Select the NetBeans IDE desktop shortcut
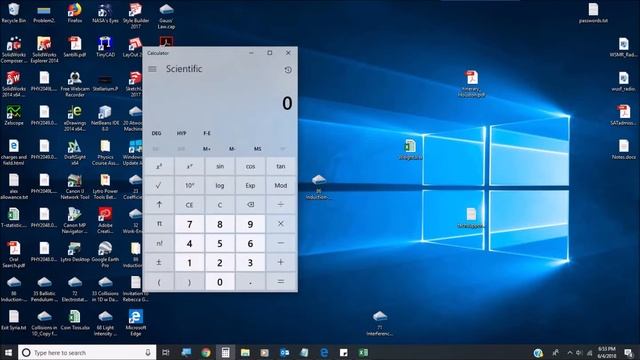This screenshot has height=360, width=640. (x=105, y=118)
